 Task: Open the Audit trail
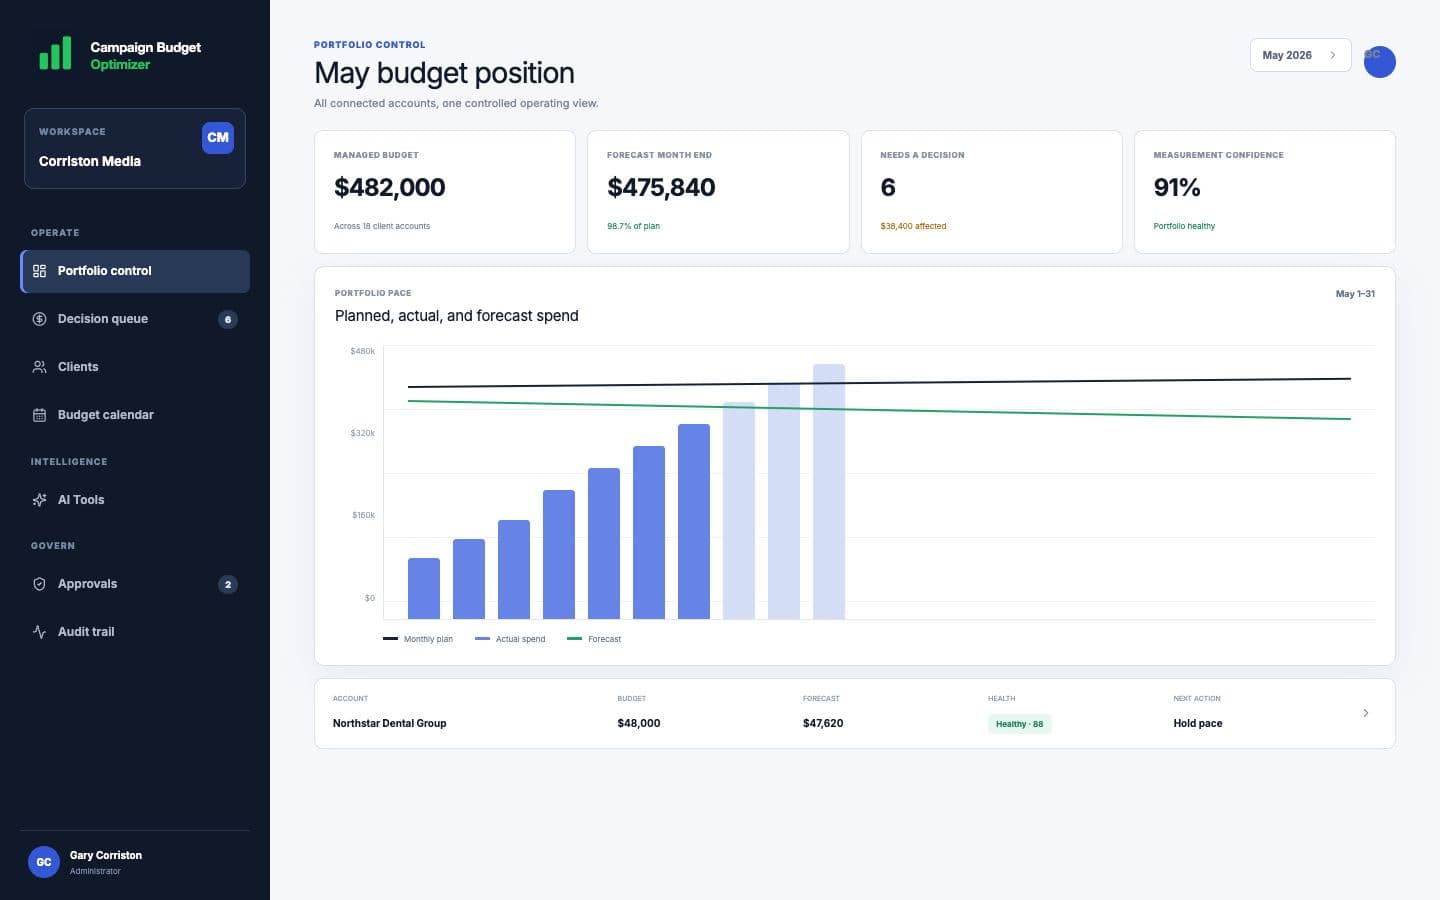[x=135, y=632]
